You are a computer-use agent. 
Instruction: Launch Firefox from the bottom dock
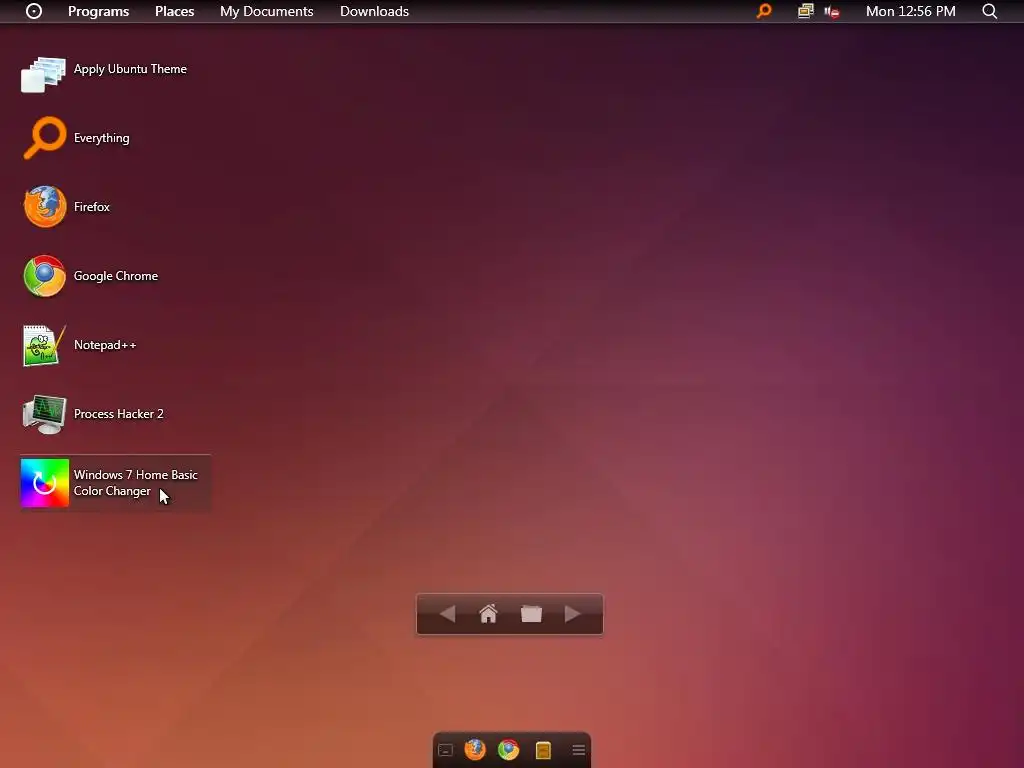(475, 750)
